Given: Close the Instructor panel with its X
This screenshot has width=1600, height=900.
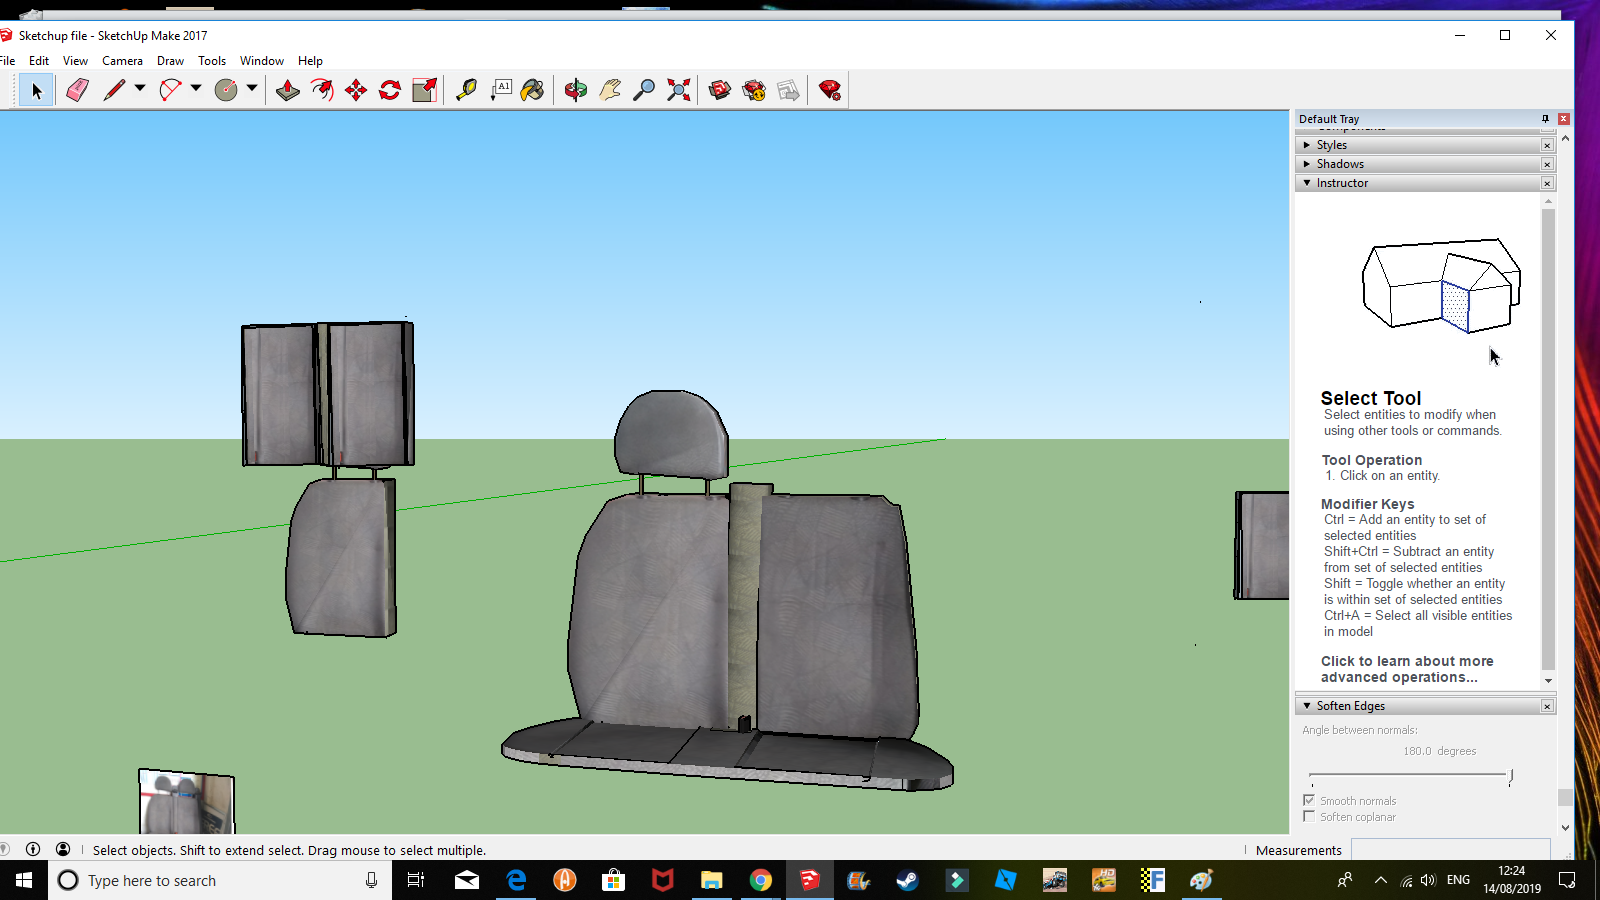Looking at the screenshot, I should [x=1547, y=183].
